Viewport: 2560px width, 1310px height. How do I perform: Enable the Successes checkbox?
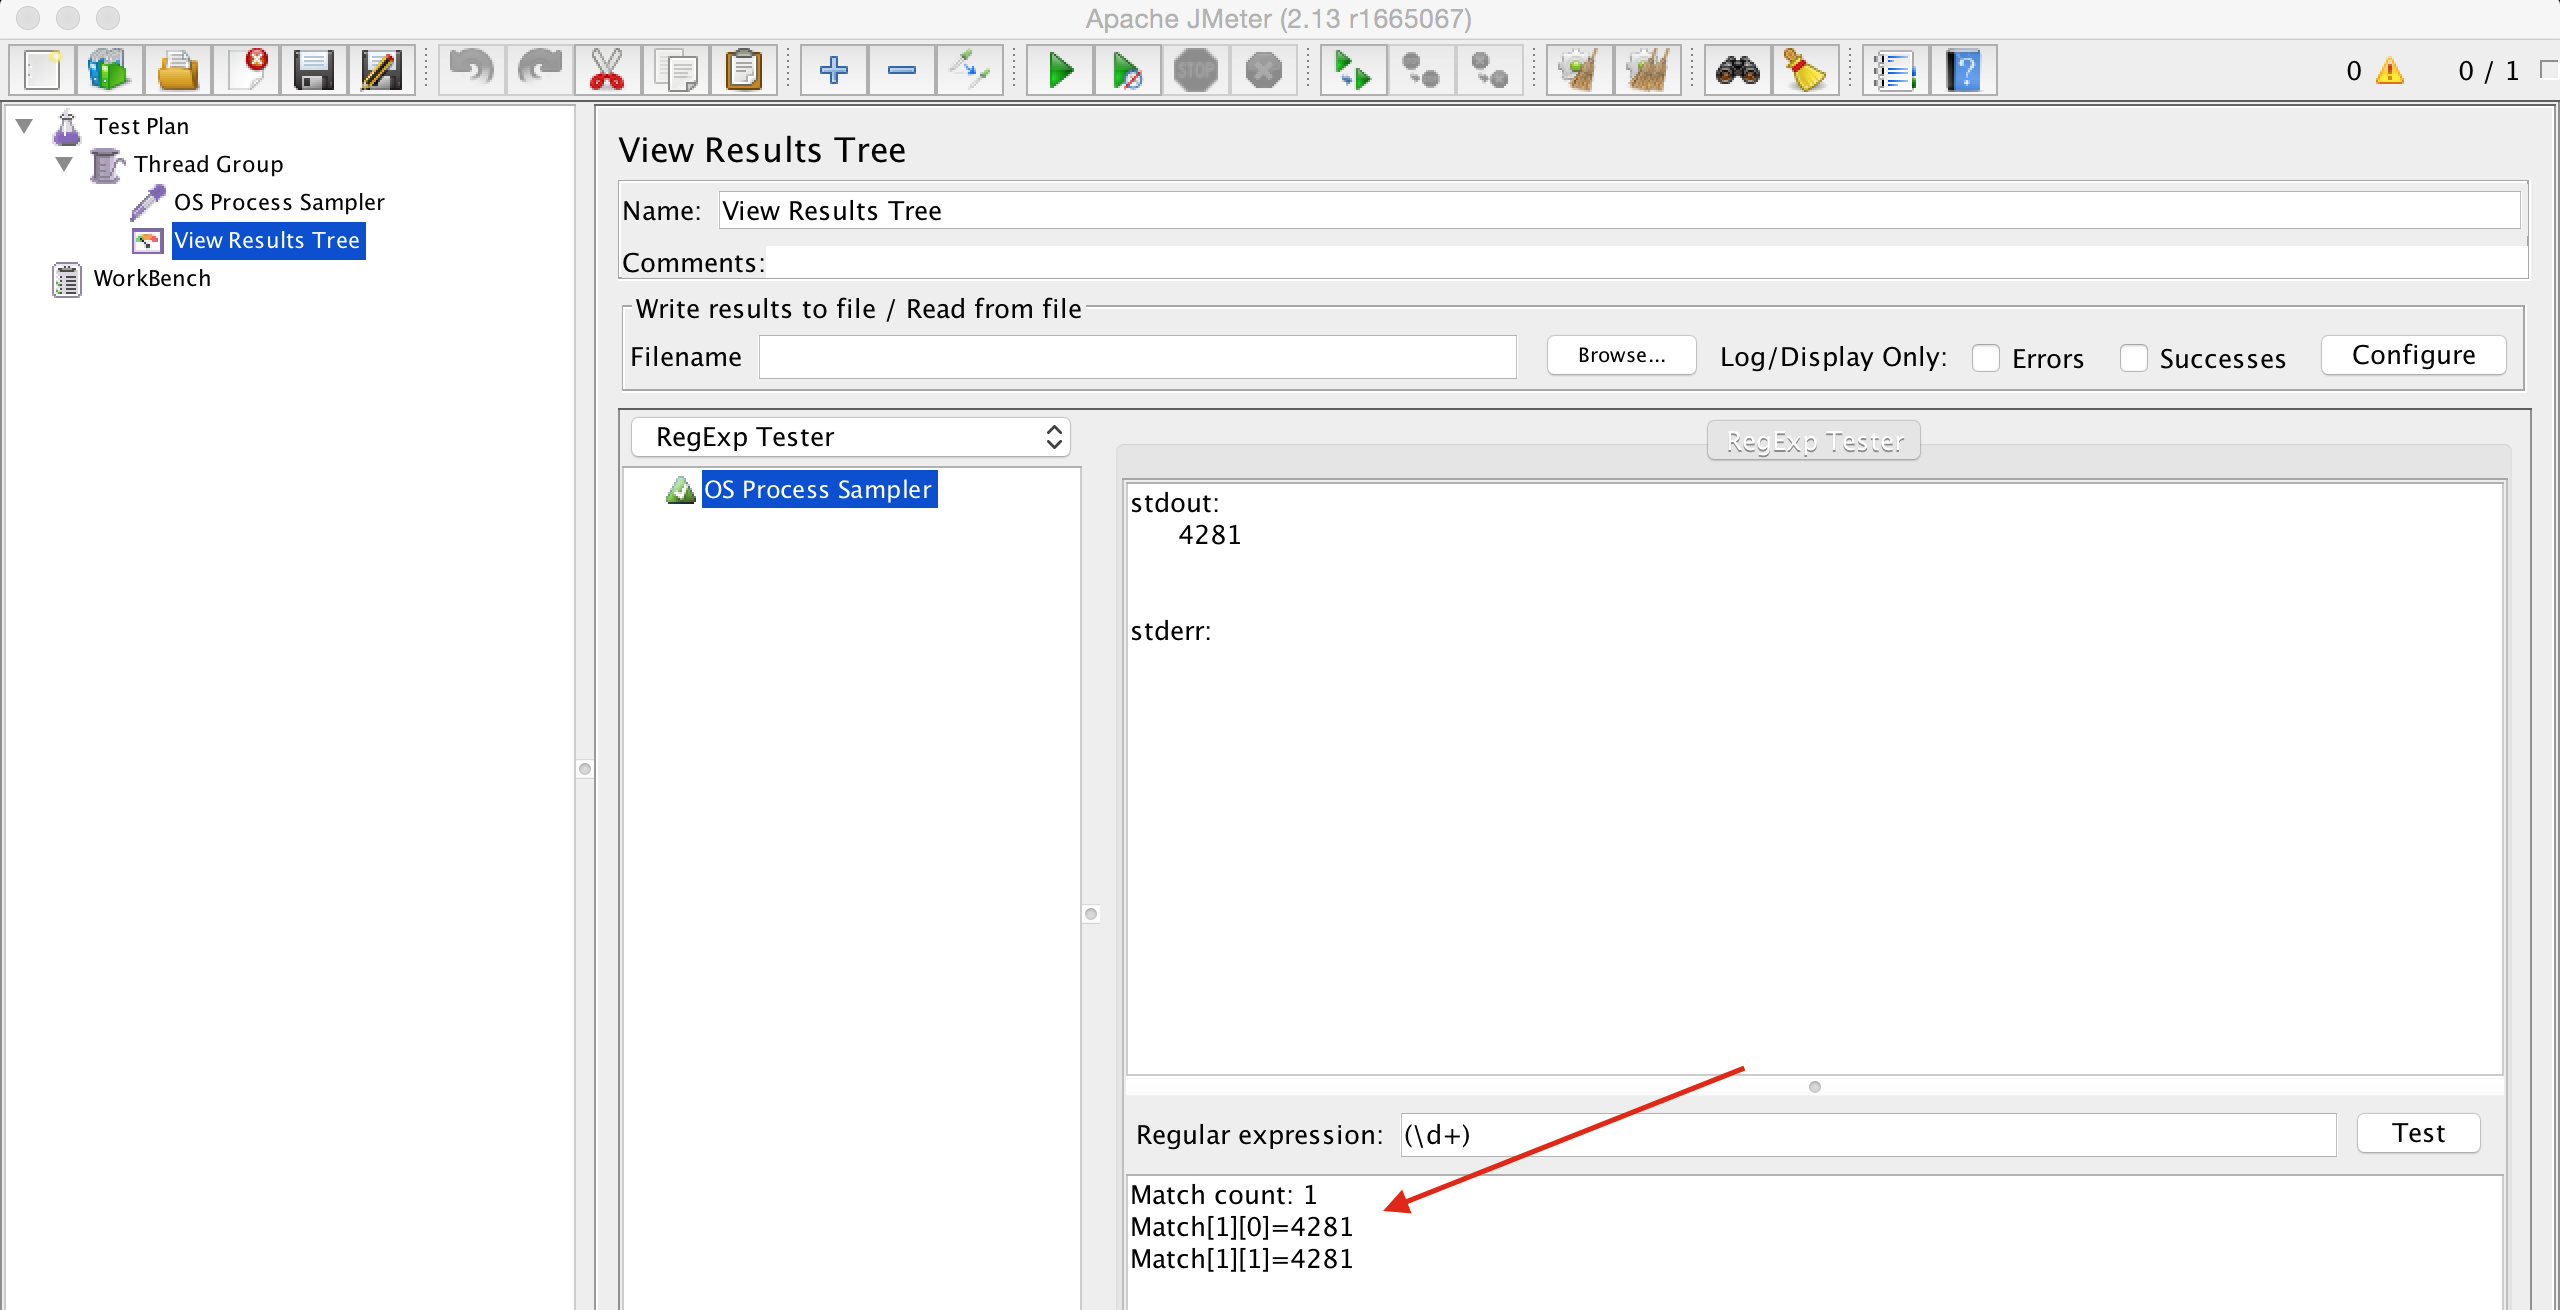(2133, 358)
